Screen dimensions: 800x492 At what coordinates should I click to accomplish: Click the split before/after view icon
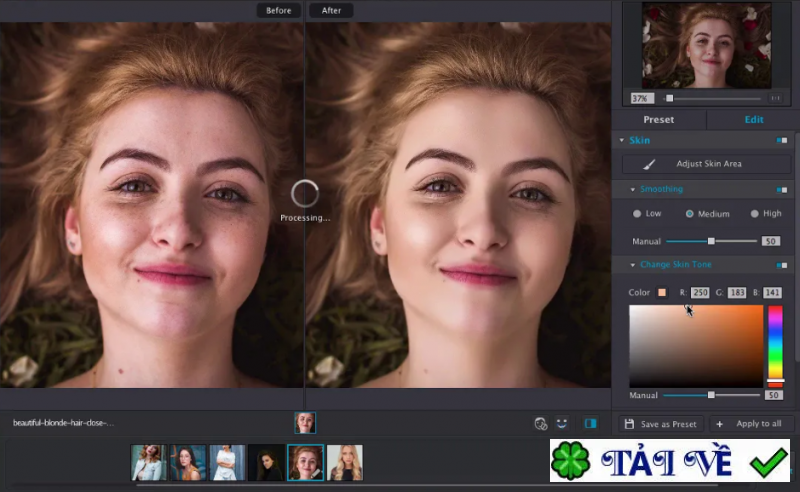click(x=590, y=423)
